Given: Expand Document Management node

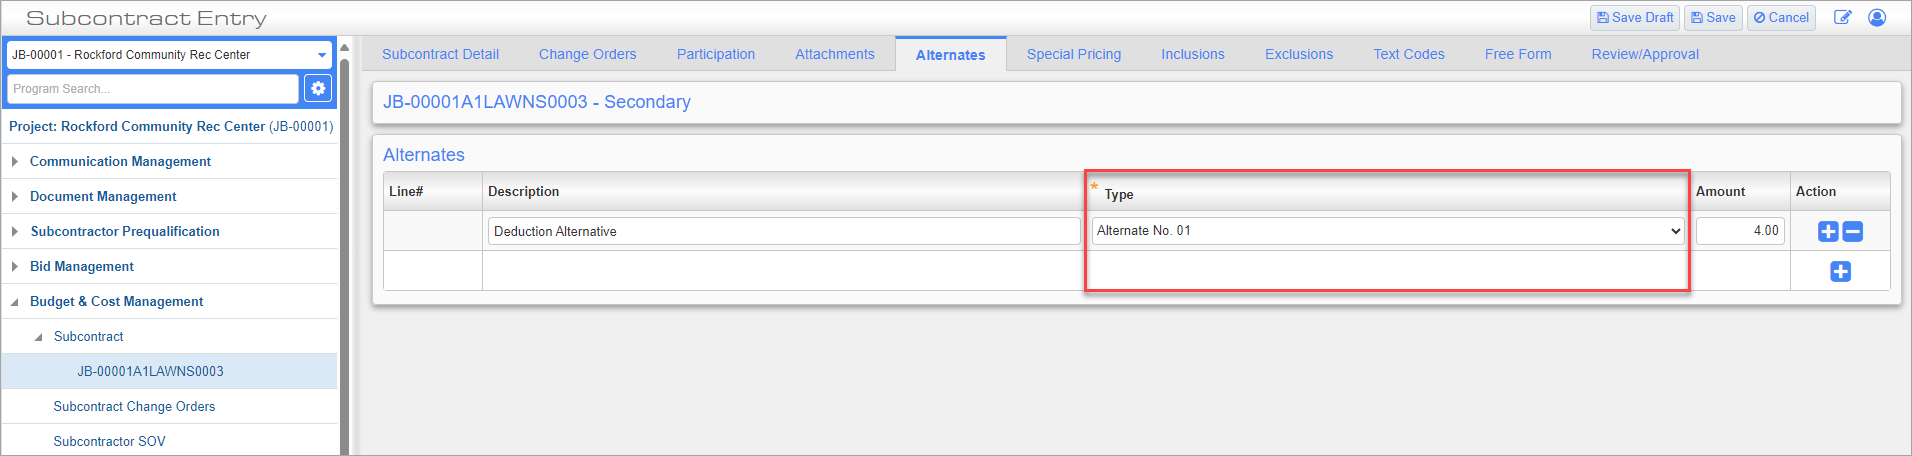Looking at the screenshot, I should [15, 196].
